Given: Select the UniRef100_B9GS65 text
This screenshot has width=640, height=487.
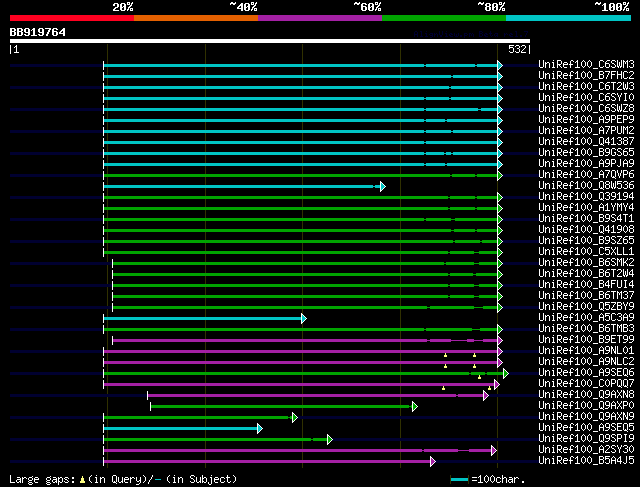Looking at the screenshot, I should pos(586,152).
